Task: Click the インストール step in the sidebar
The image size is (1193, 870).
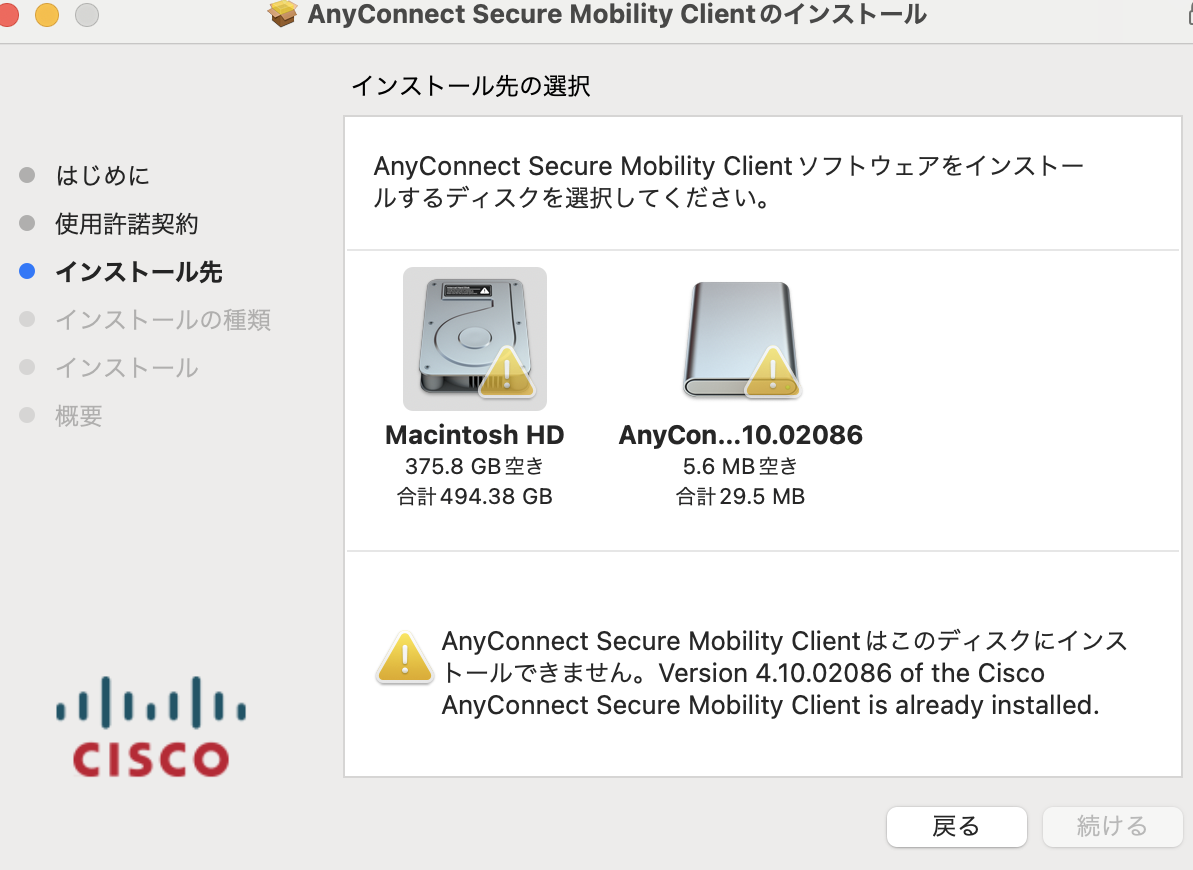Action: coord(127,368)
